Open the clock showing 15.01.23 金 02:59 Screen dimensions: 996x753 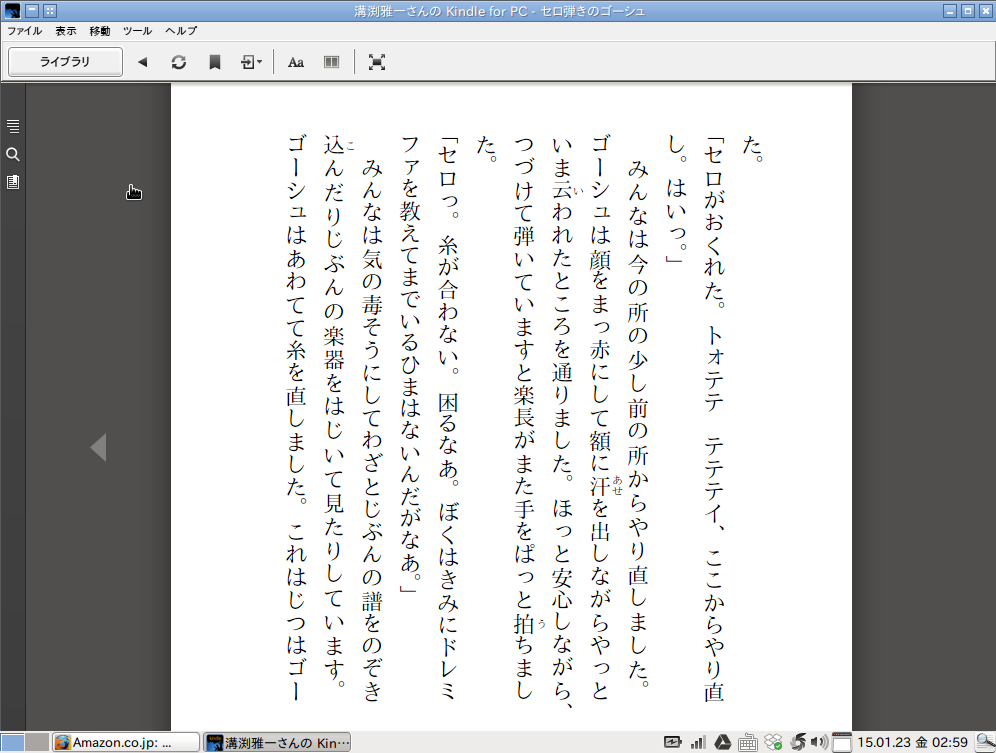(912, 742)
